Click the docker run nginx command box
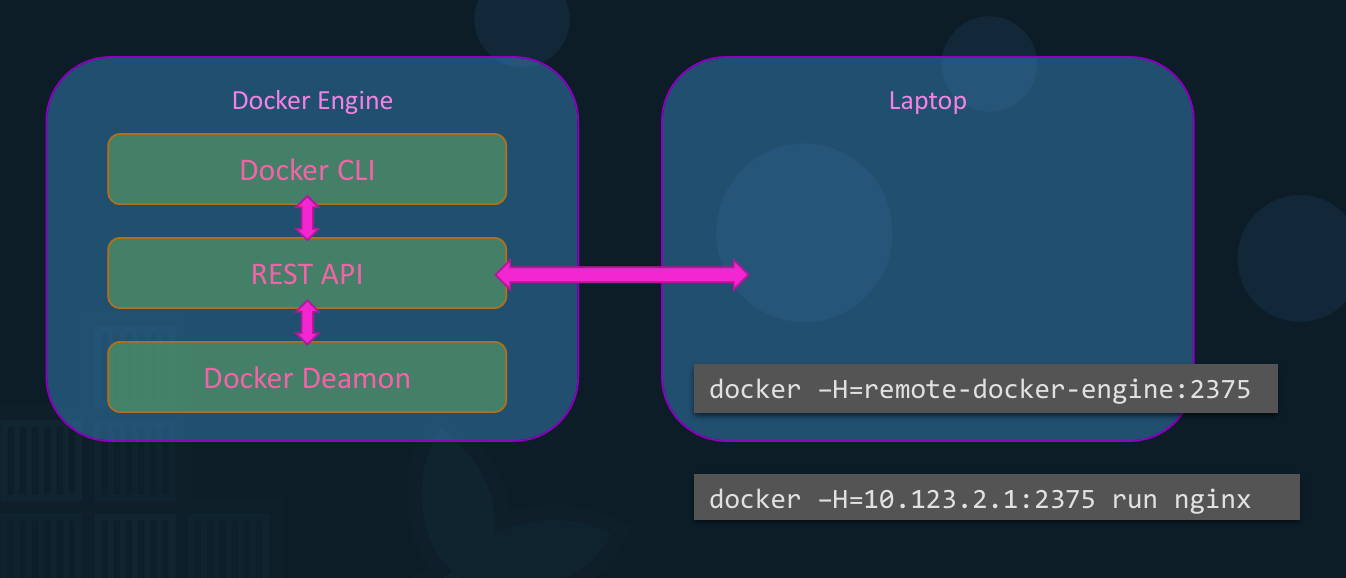 (x=996, y=497)
